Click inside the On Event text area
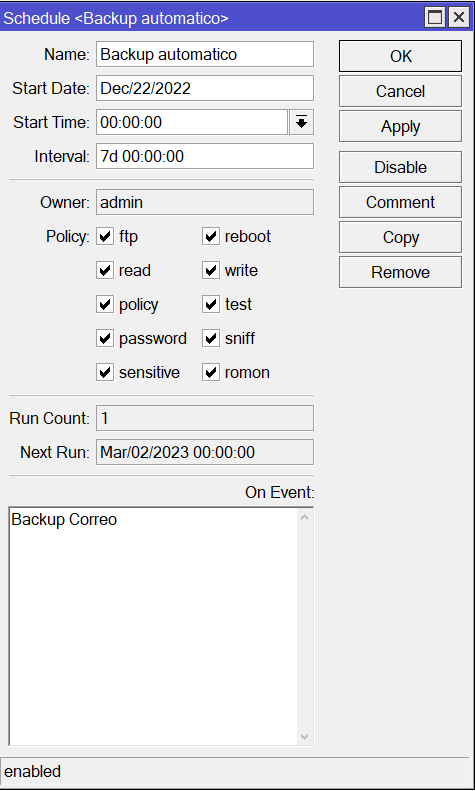475x791 pixels. [x=153, y=626]
